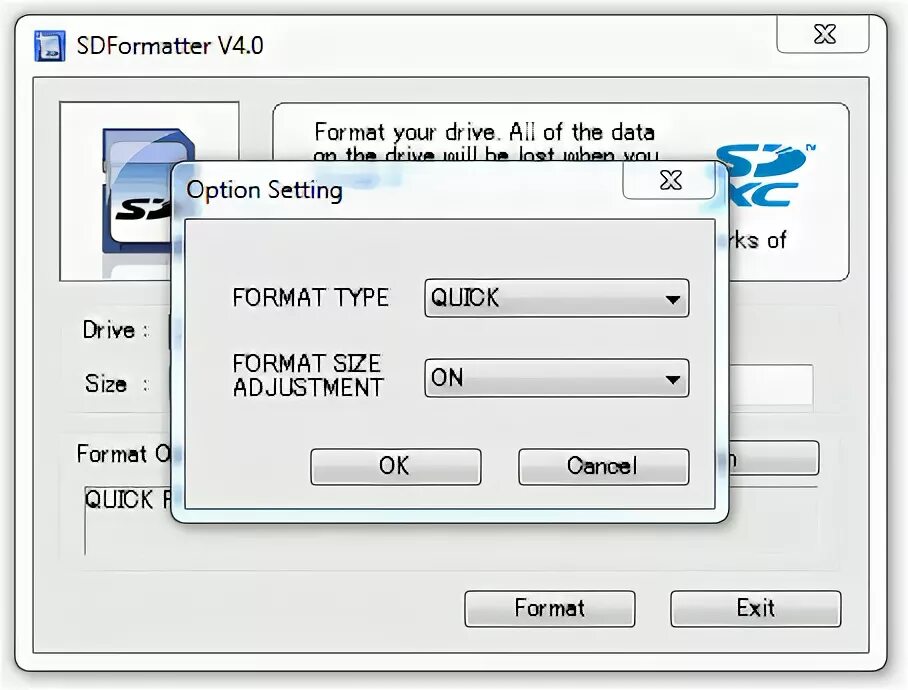Click the Drive label in main window

pyautogui.click(x=115, y=330)
